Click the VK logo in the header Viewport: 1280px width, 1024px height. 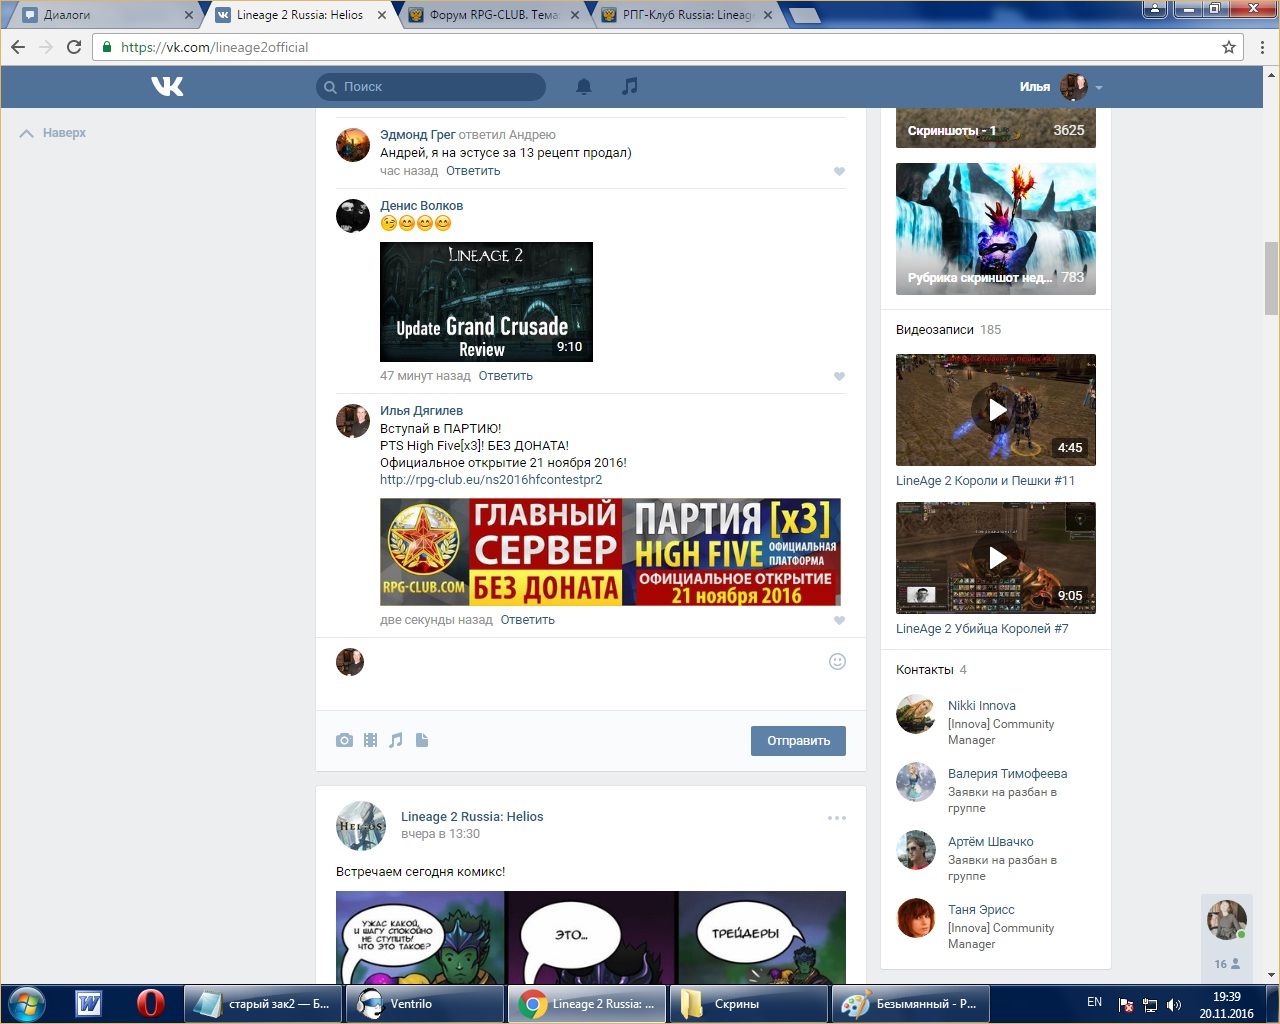coord(167,87)
